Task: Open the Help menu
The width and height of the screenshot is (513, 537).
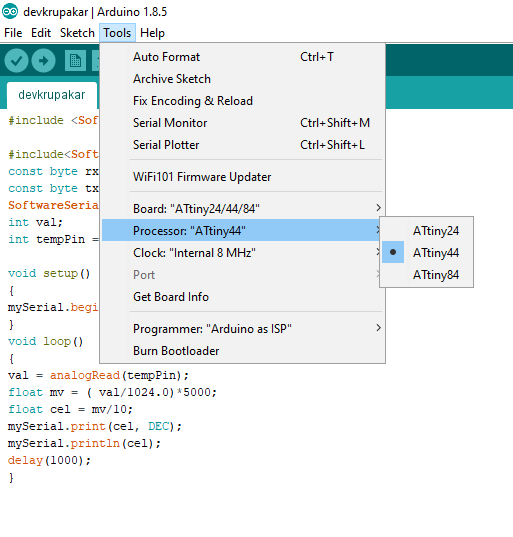Action: (x=152, y=33)
